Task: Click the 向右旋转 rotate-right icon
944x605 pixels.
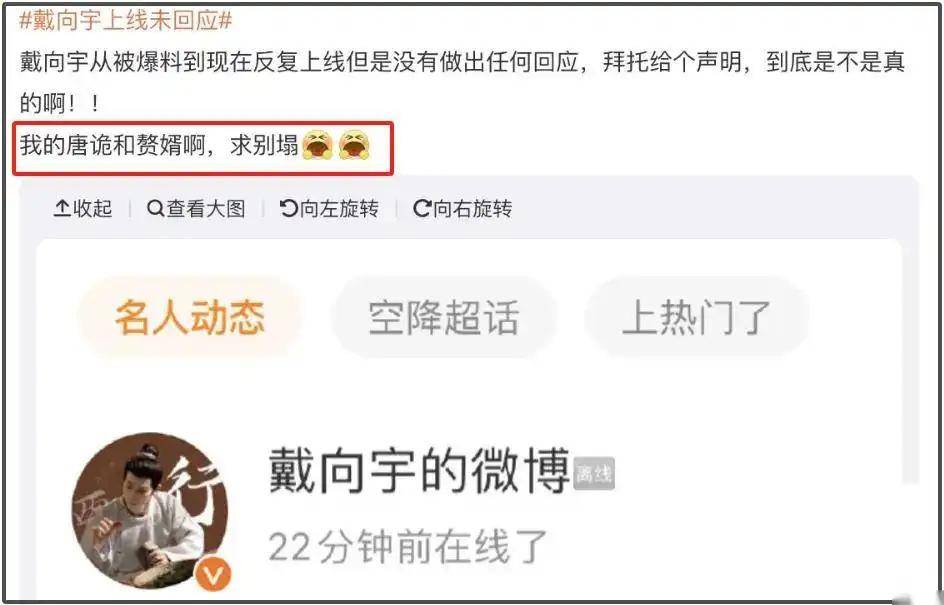Action: [421, 208]
